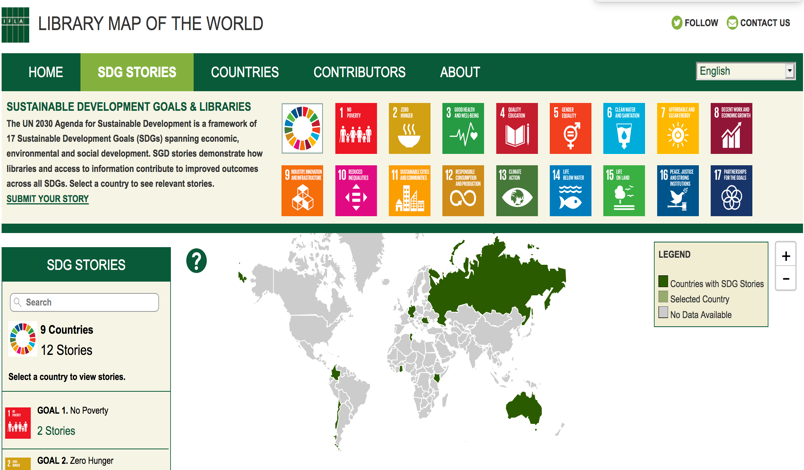
Task: Go to the HOME tab
Action: [x=46, y=72]
